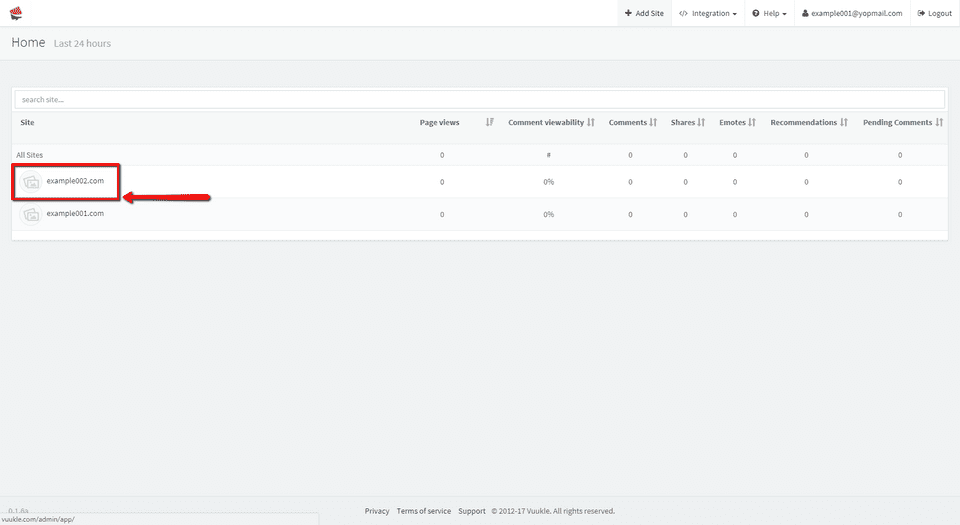Open the example001@yopmail.com account menu
960x525 pixels.
852,14
